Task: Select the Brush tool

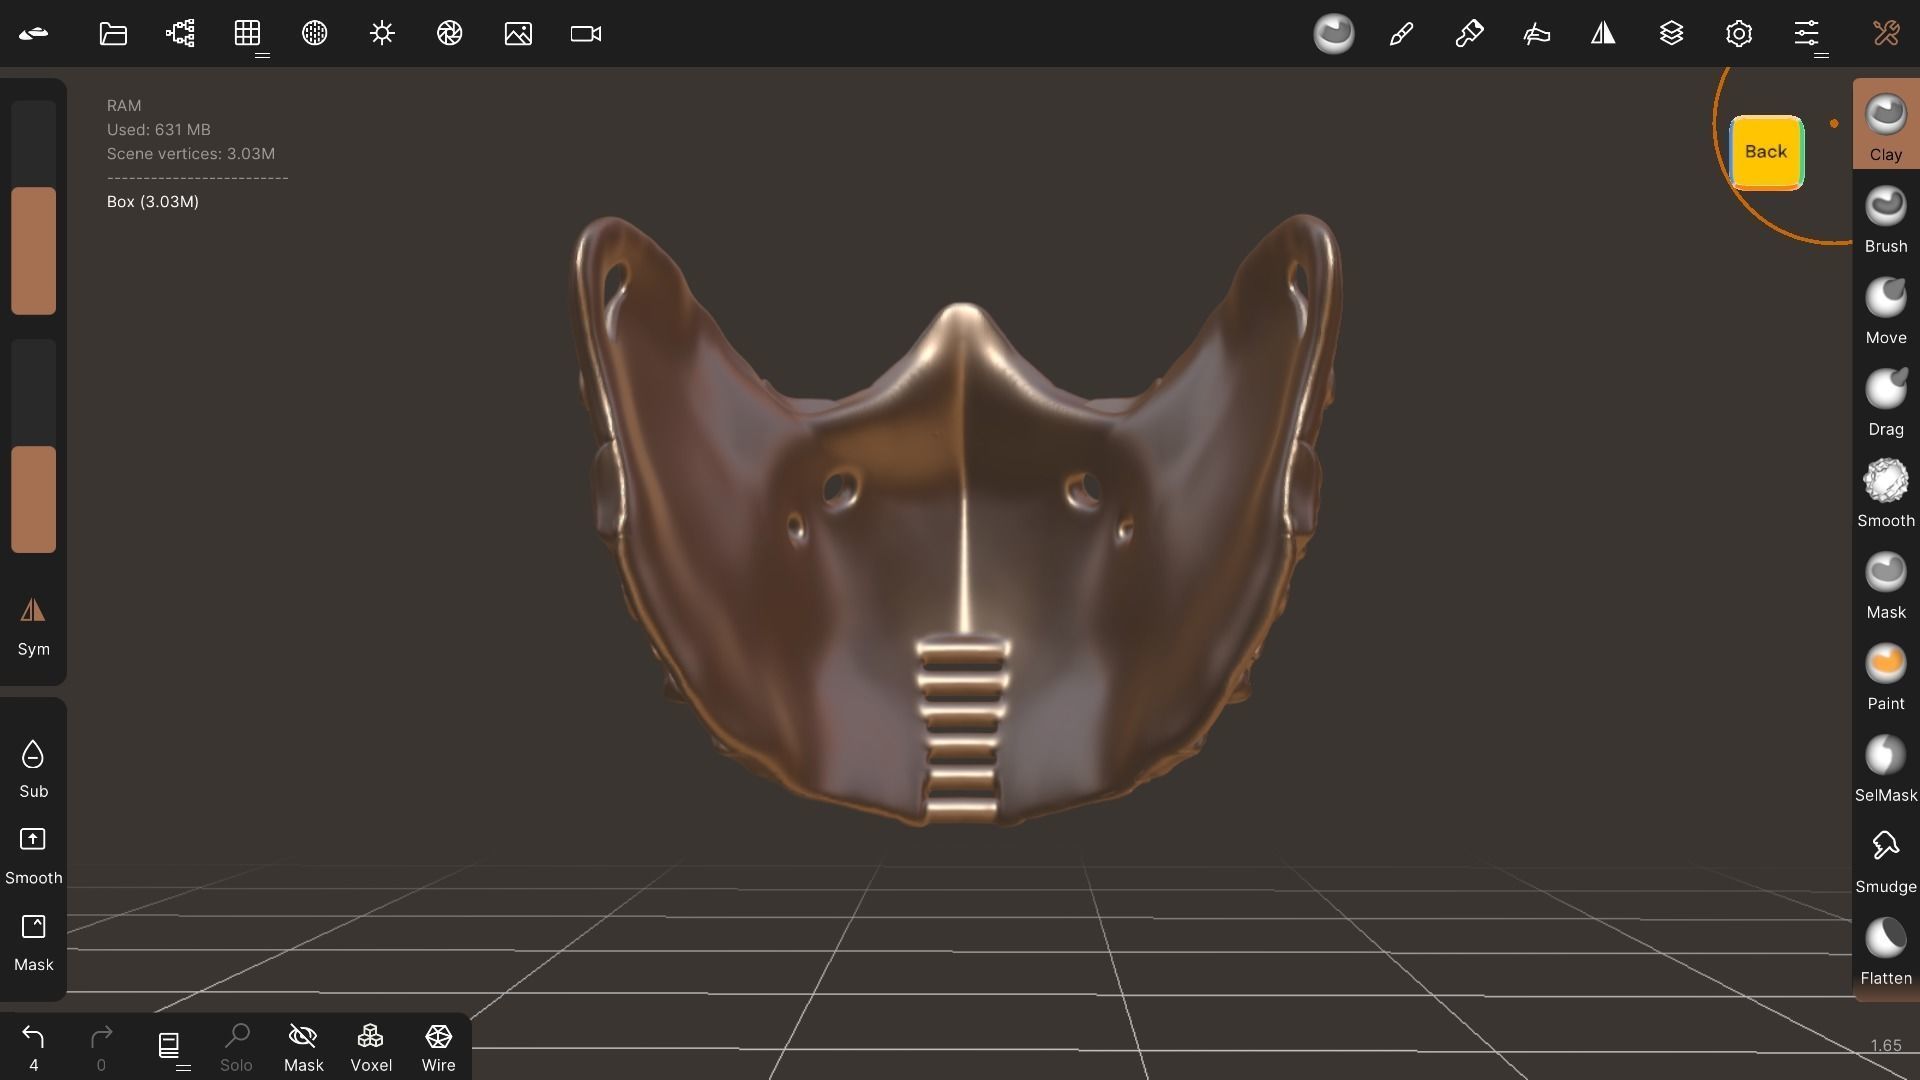Action: click(x=1886, y=218)
